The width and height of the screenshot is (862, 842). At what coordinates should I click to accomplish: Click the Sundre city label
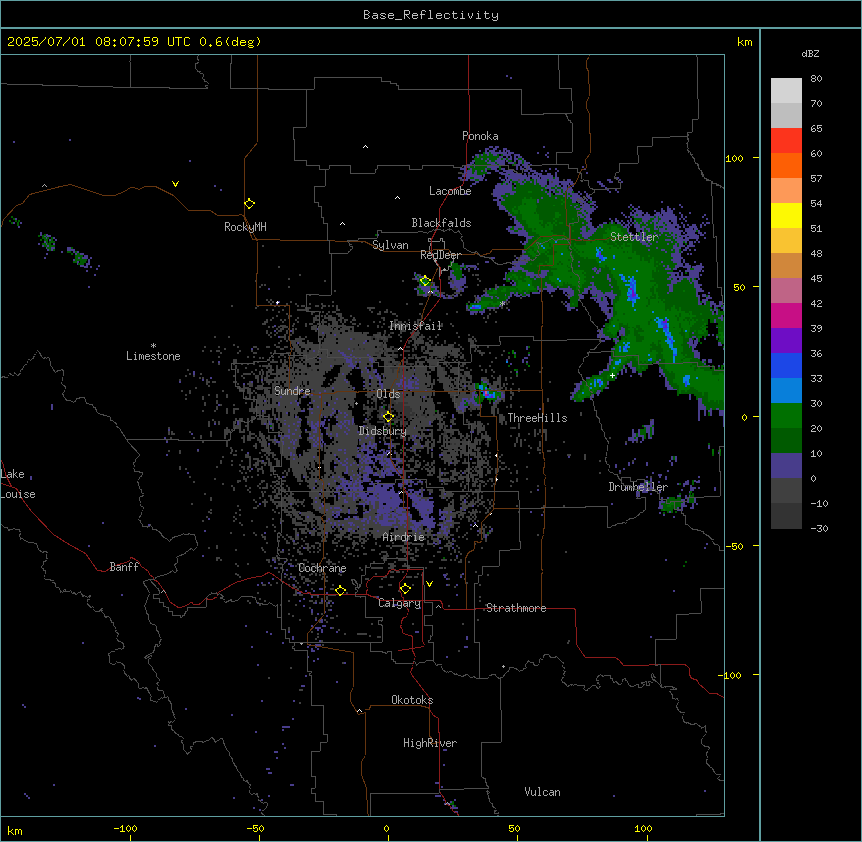292,391
